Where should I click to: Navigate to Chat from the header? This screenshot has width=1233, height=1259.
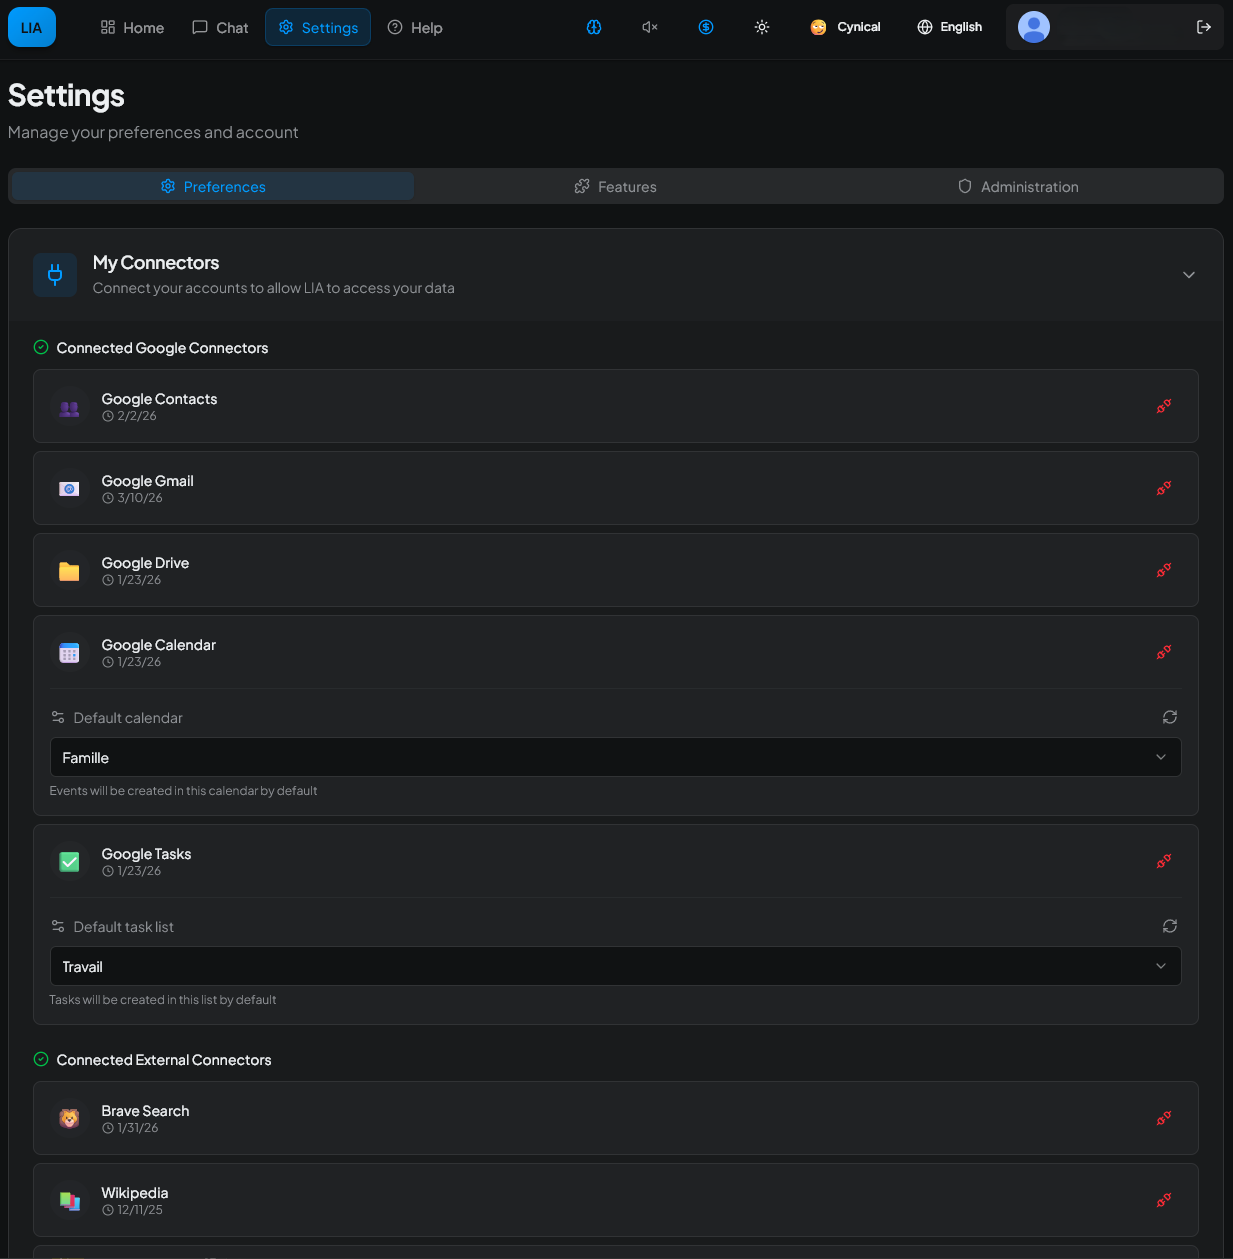tap(219, 27)
